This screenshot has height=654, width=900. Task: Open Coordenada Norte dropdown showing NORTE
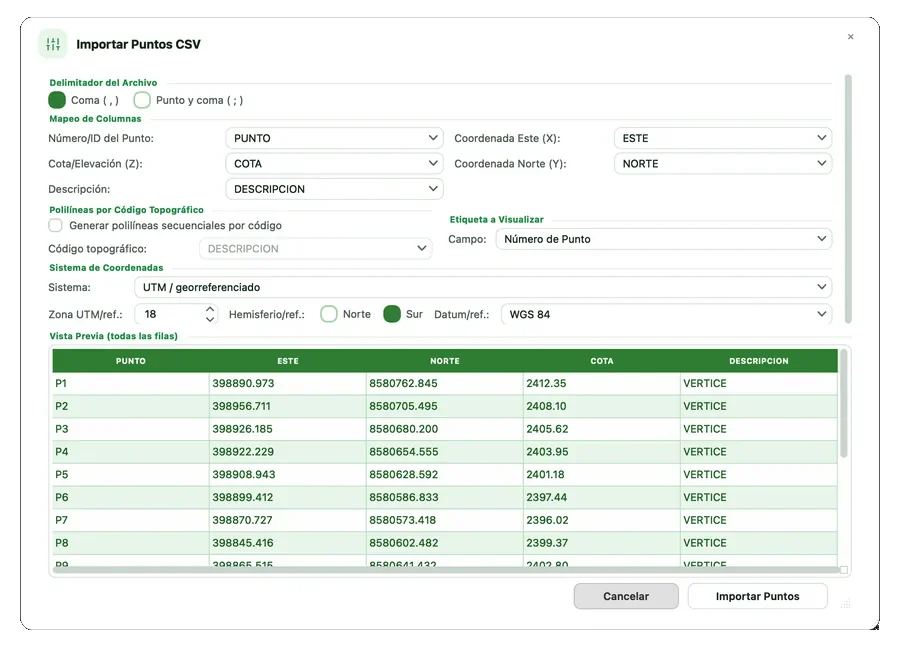click(723, 164)
